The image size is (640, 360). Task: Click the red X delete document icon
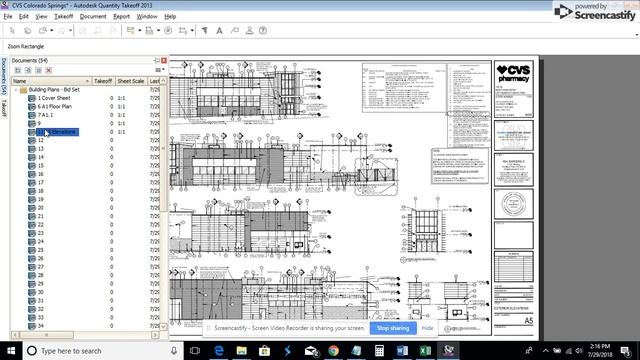click(x=49, y=70)
